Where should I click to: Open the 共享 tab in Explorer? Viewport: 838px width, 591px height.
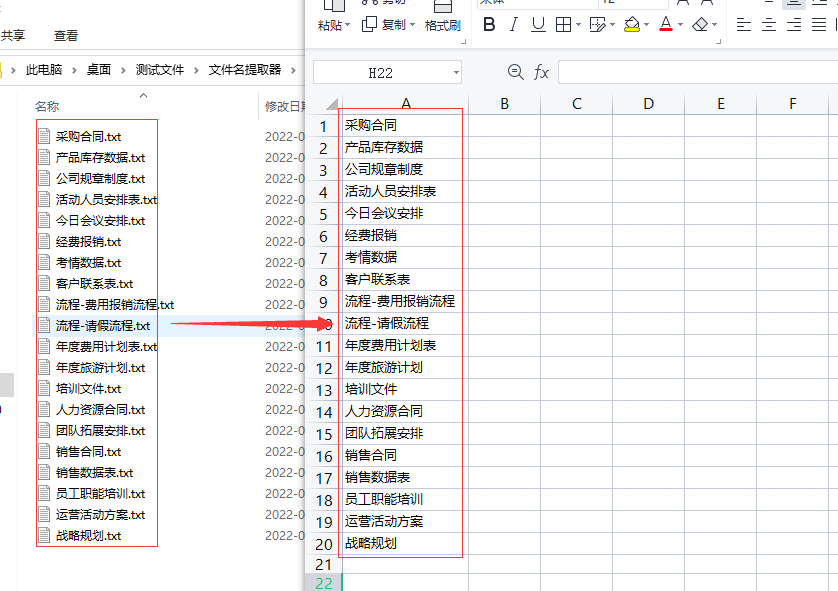pos(13,36)
